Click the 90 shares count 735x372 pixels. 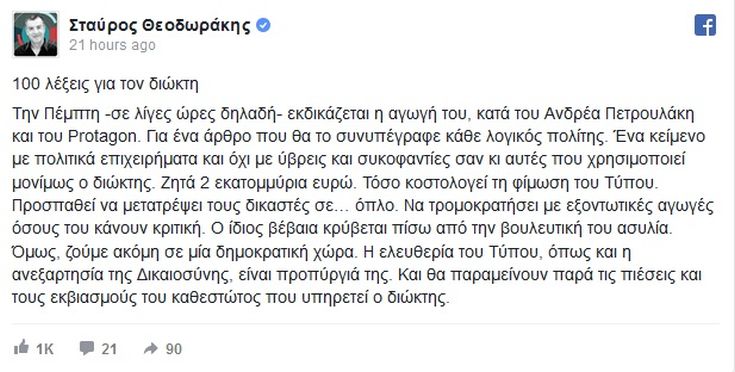click(173, 349)
